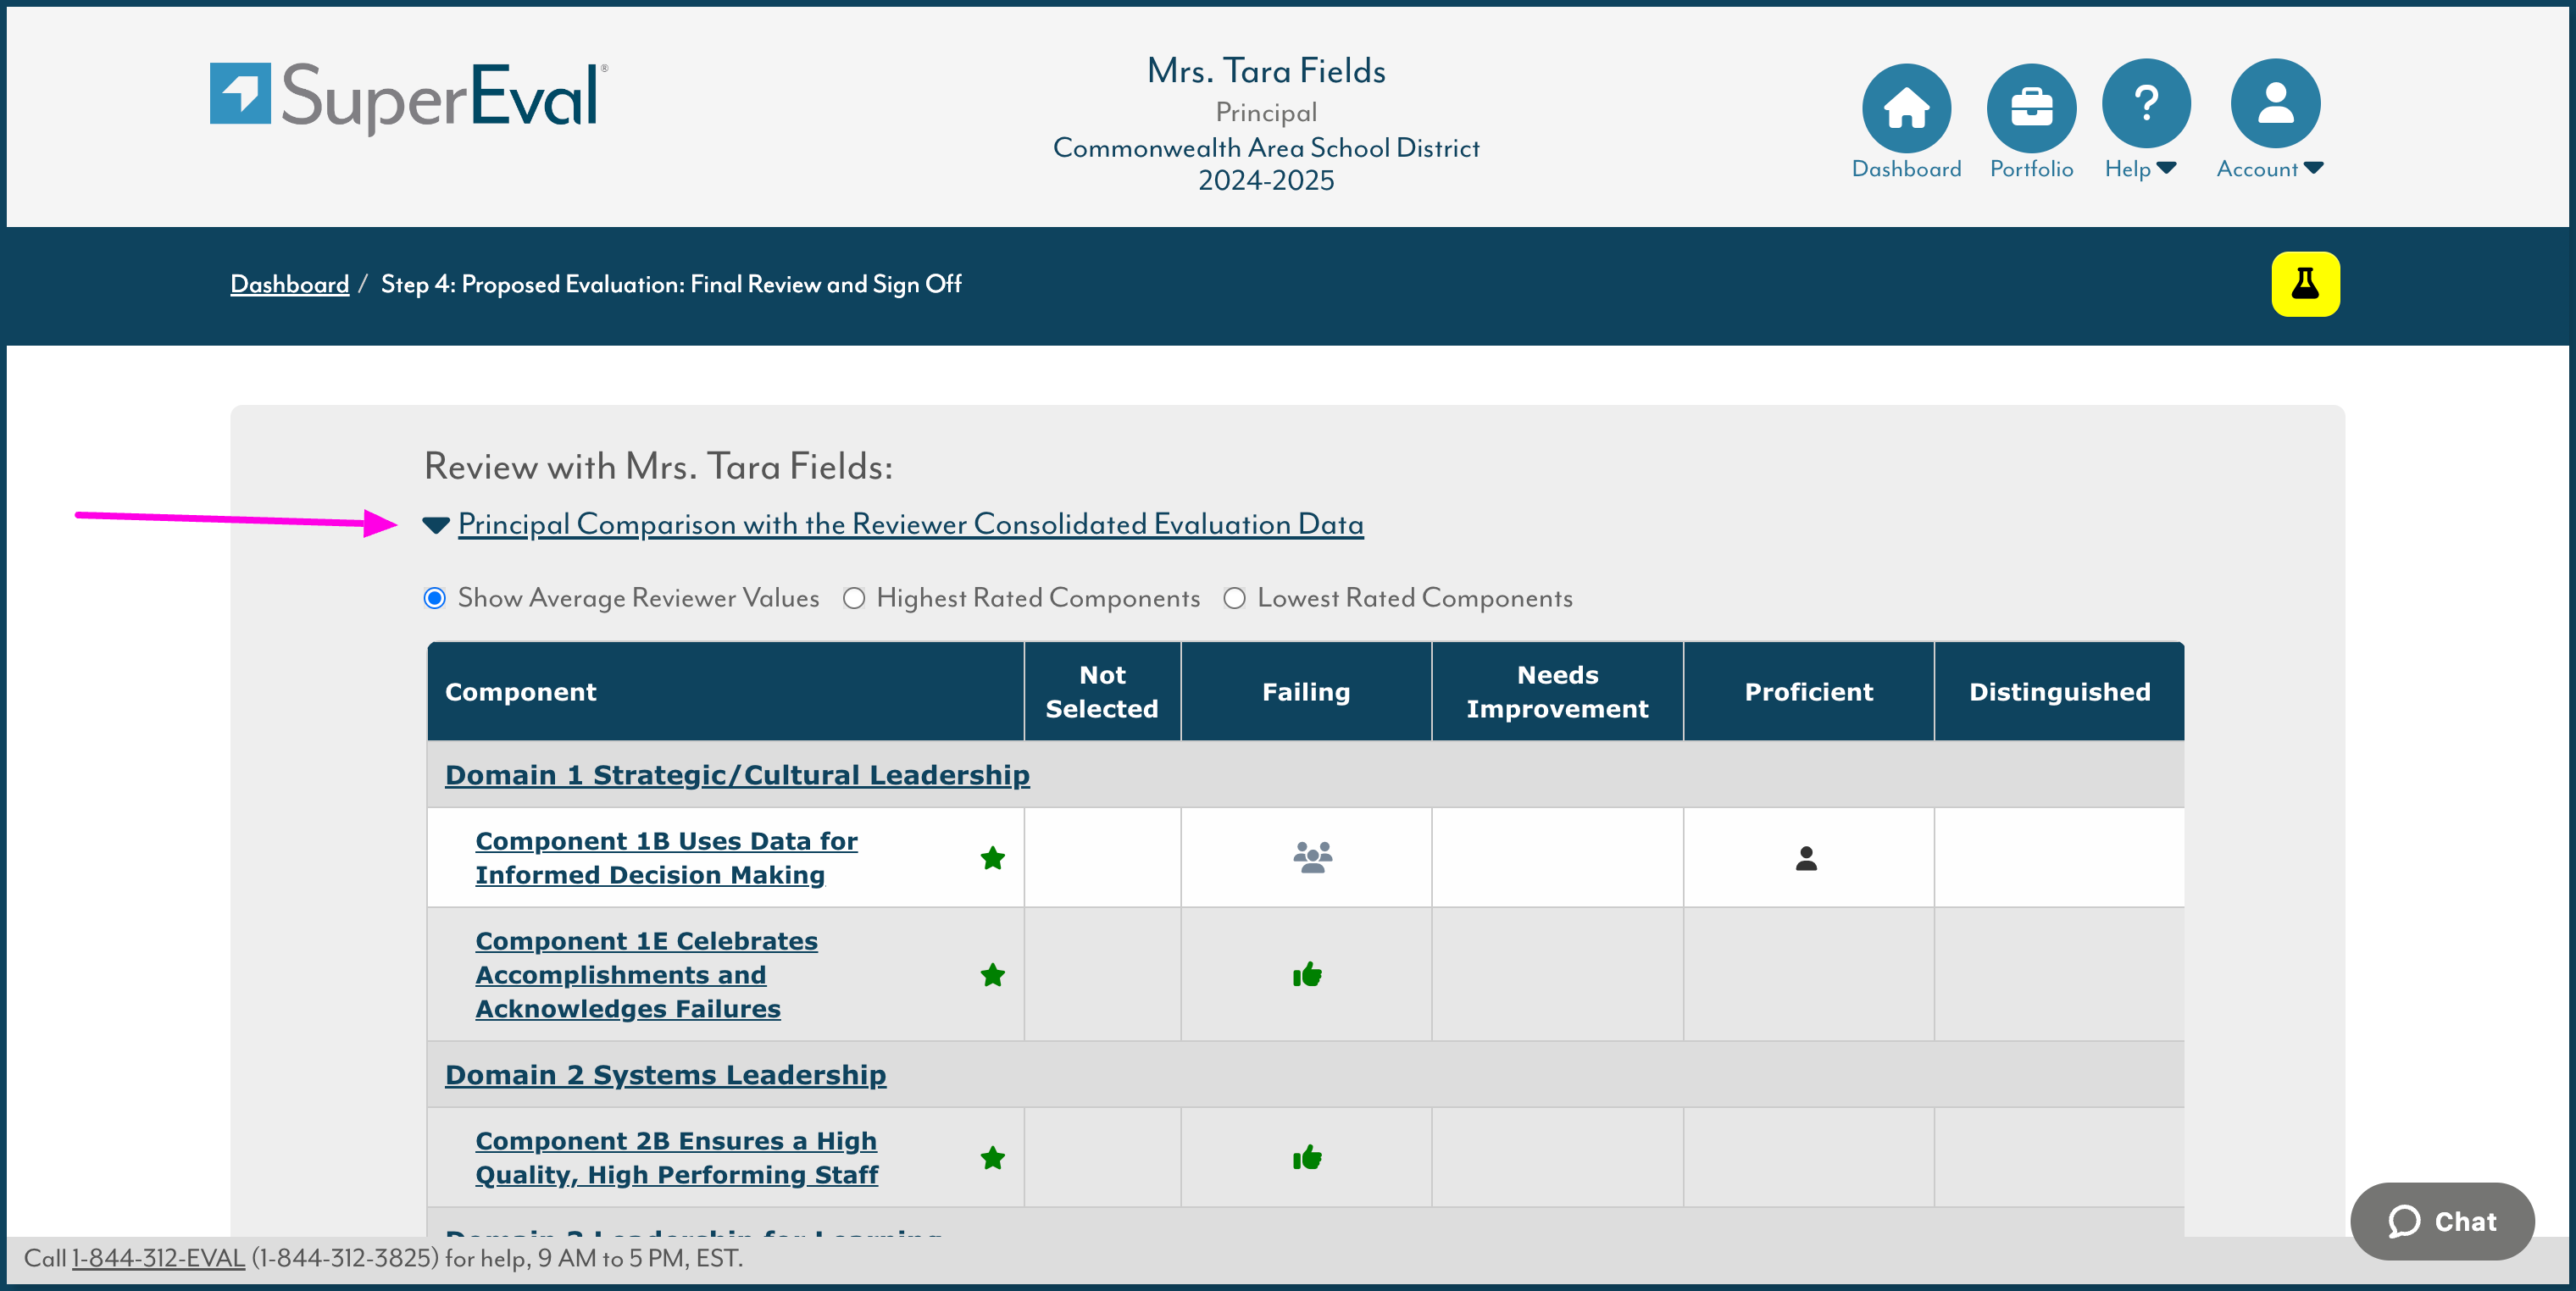Click the Not Selected column header

[x=1102, y=692]
